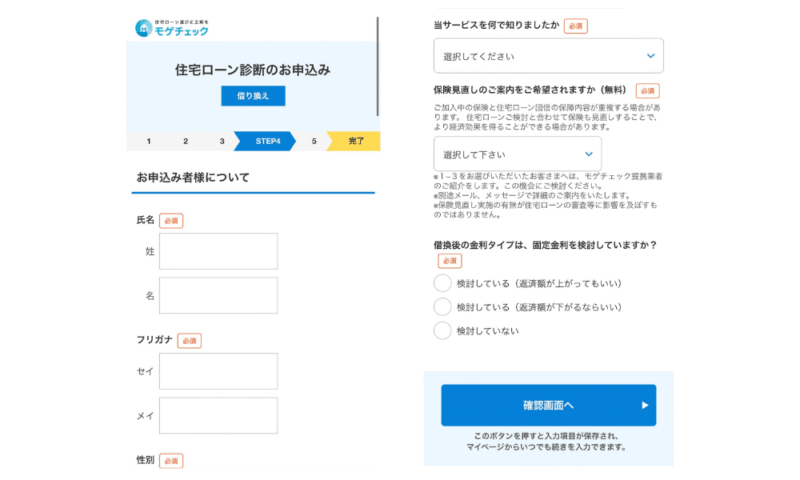This screenshot has height=480, width=800.
Task: Click the vertical scrollbar beside the form header
Action: click(x=378, y=66)
